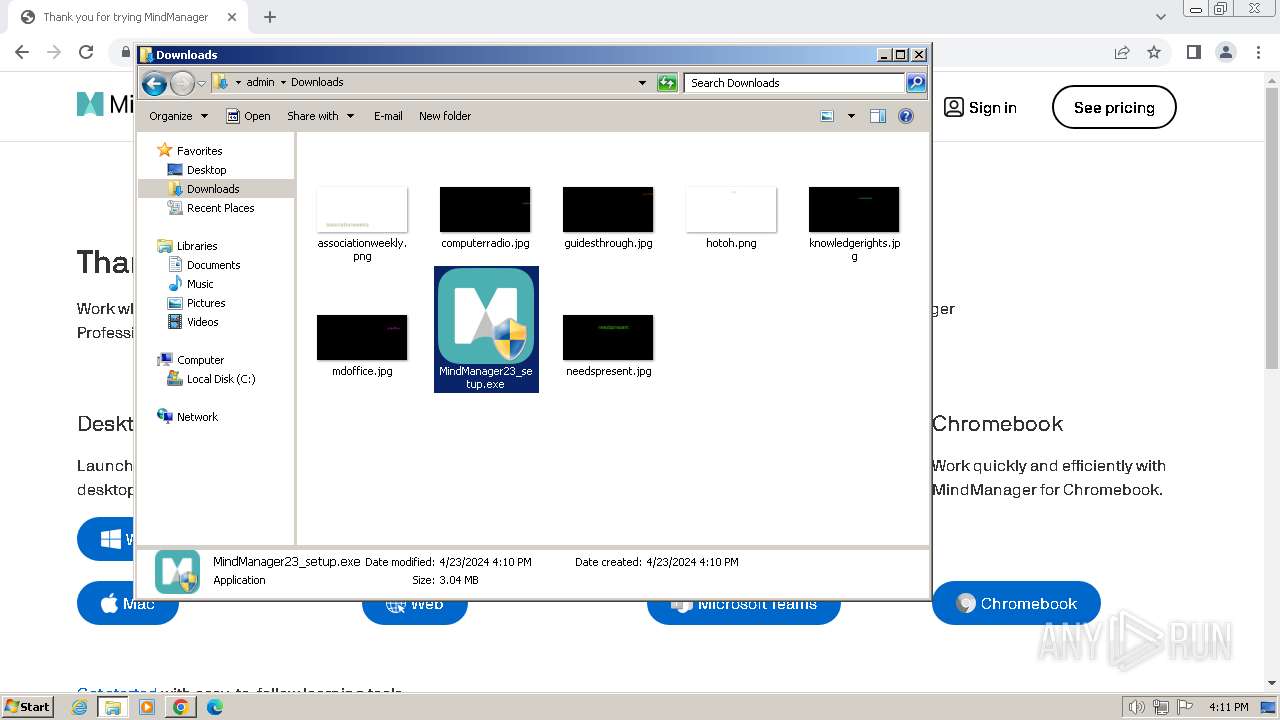Click See pricing button
The height and width of the screenshot is (720, 1280).
coord(1114,107)
